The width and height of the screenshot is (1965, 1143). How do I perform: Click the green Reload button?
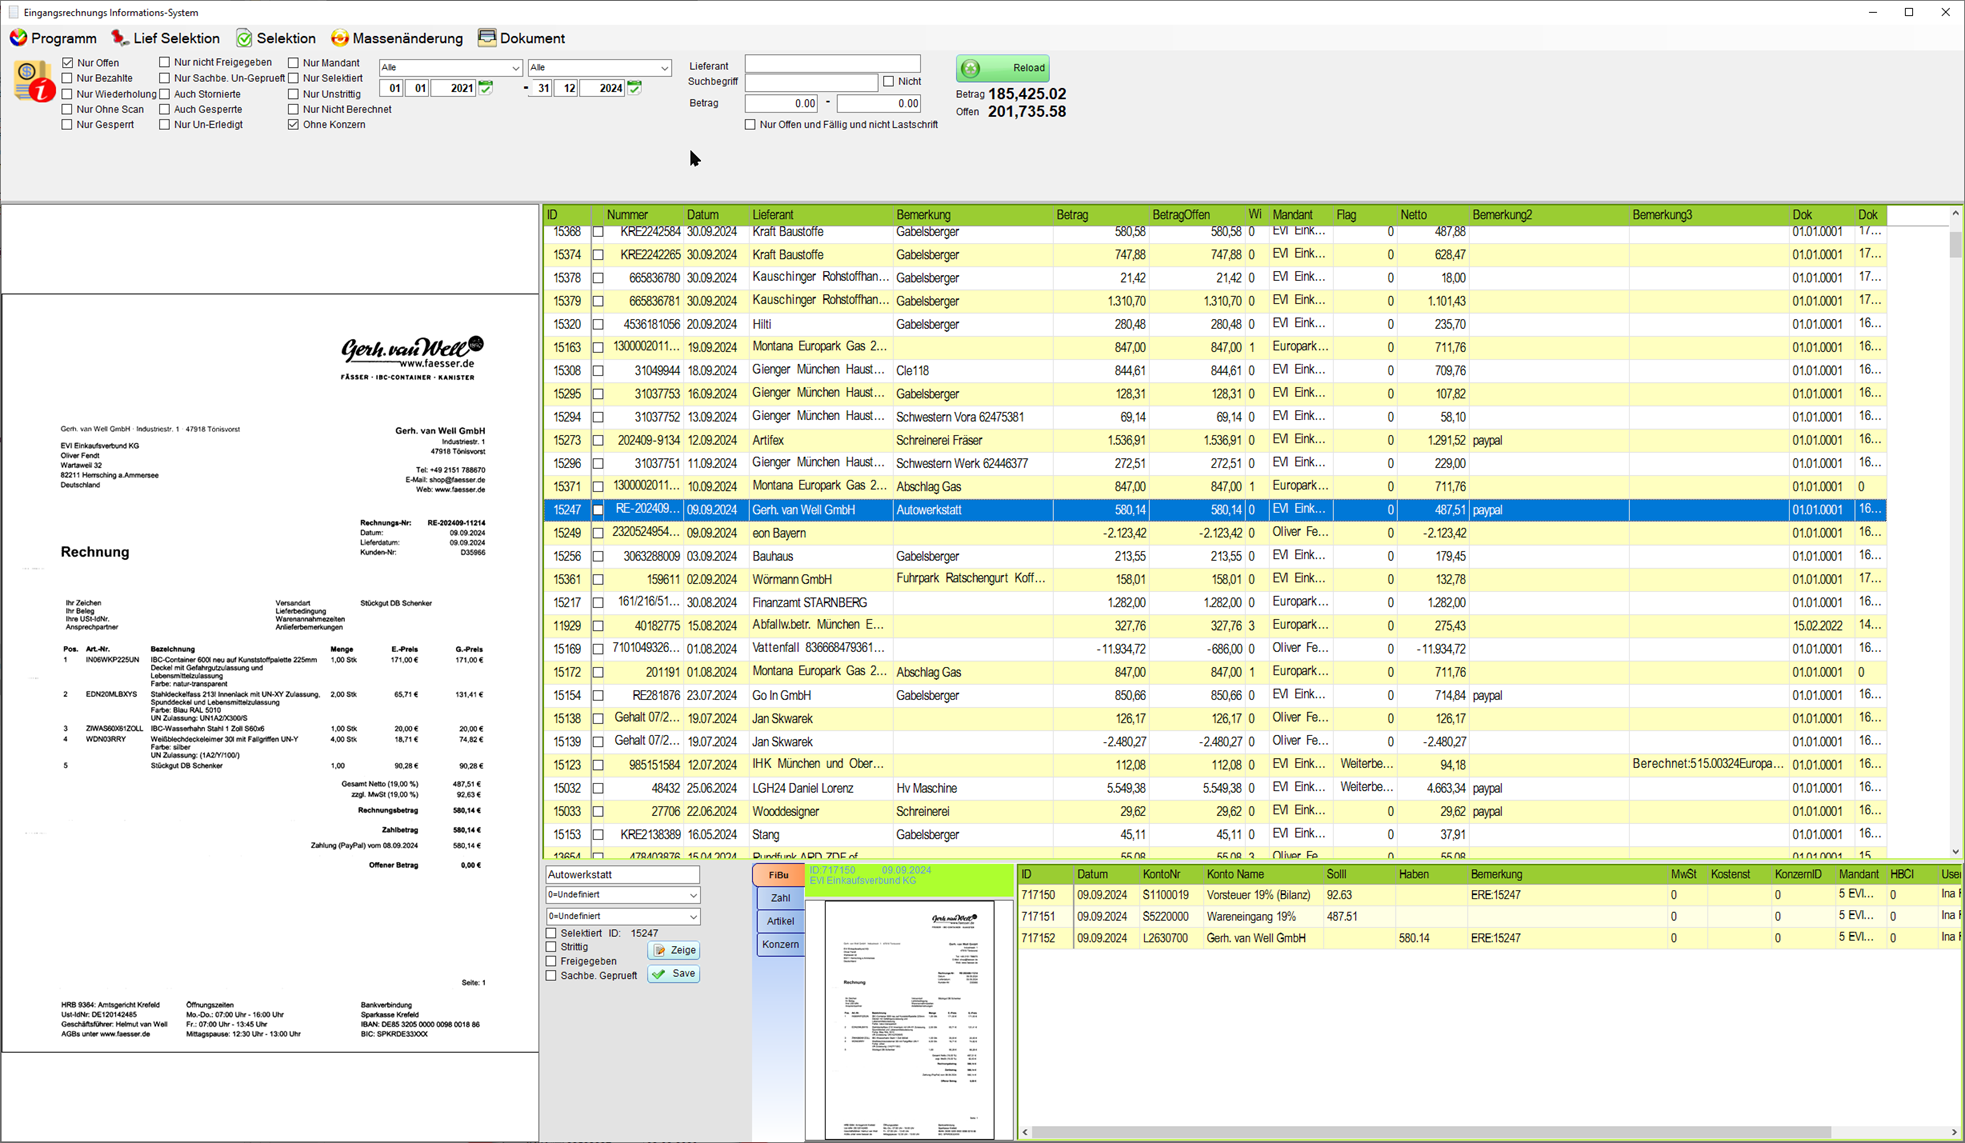(1003, 68)
